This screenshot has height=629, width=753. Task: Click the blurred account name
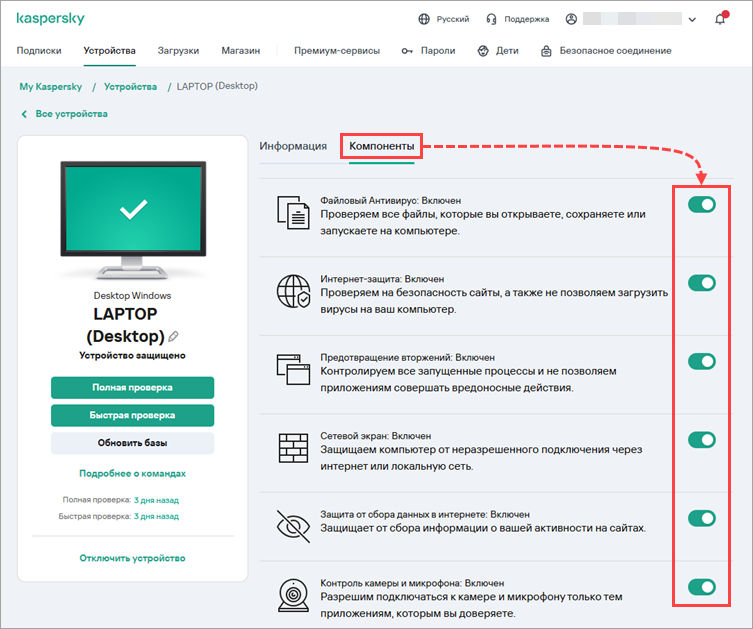point(632,19)
